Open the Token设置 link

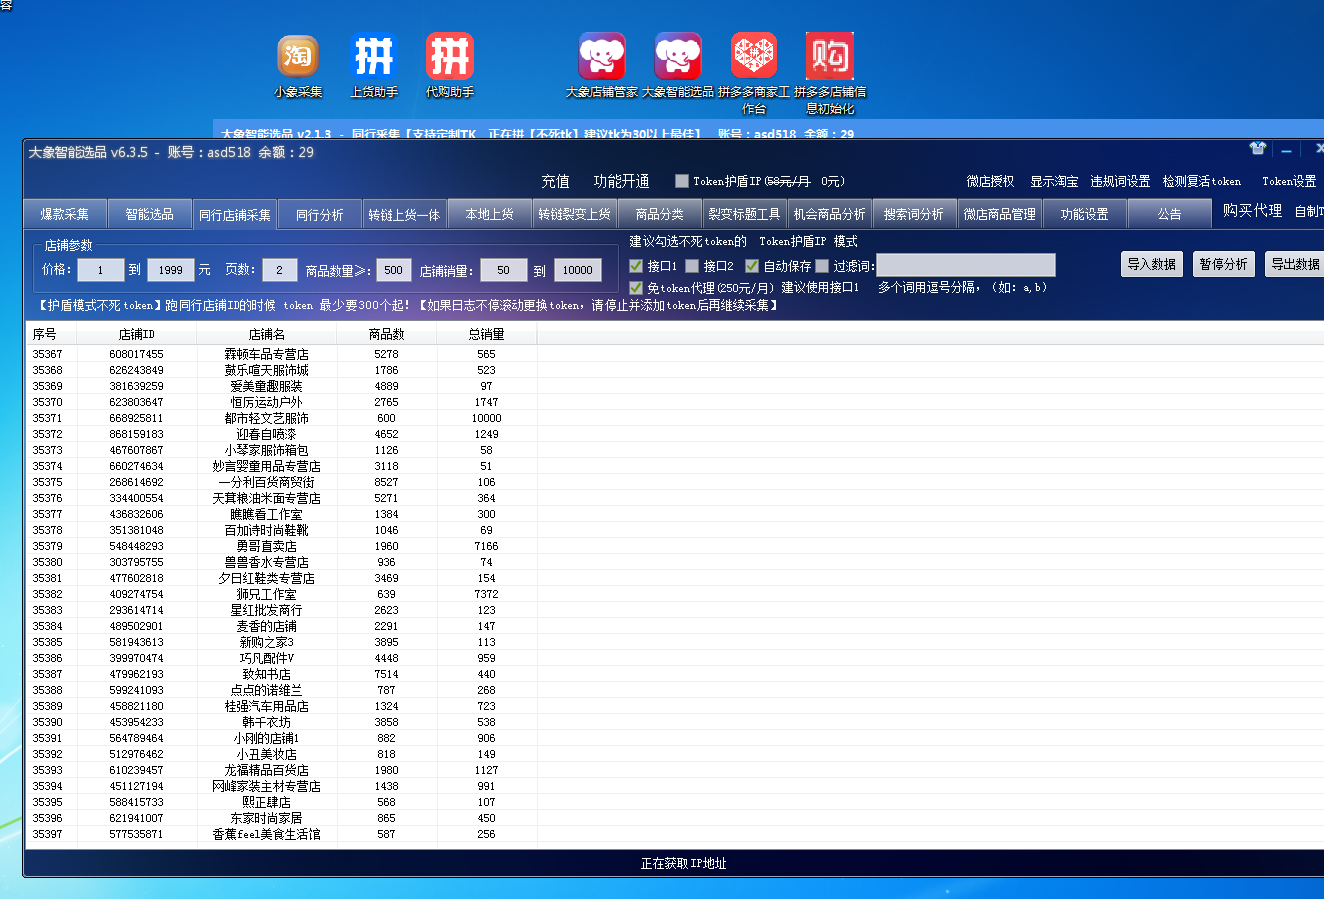pos(1289,181)
